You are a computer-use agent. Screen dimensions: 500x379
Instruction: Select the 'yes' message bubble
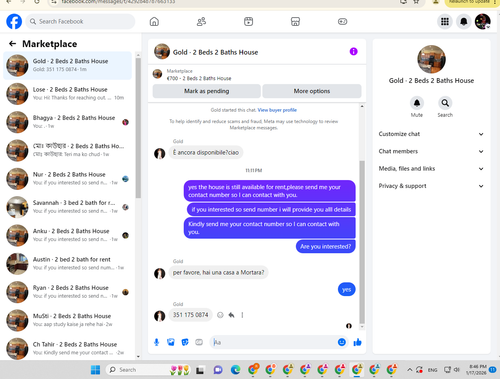pos(346,289)
